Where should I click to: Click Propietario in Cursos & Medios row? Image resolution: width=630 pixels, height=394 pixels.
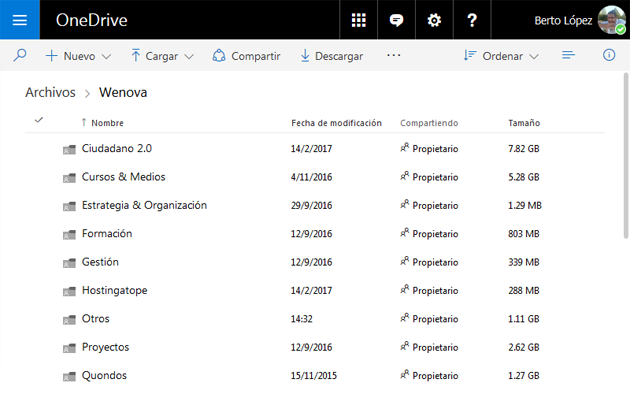pos(435,177)
